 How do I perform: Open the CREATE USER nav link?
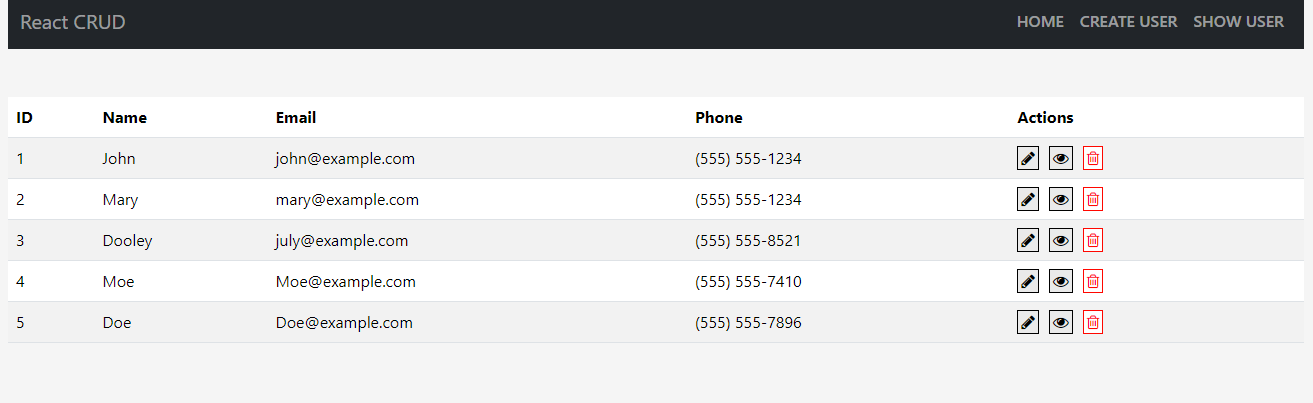[1128, 22]
